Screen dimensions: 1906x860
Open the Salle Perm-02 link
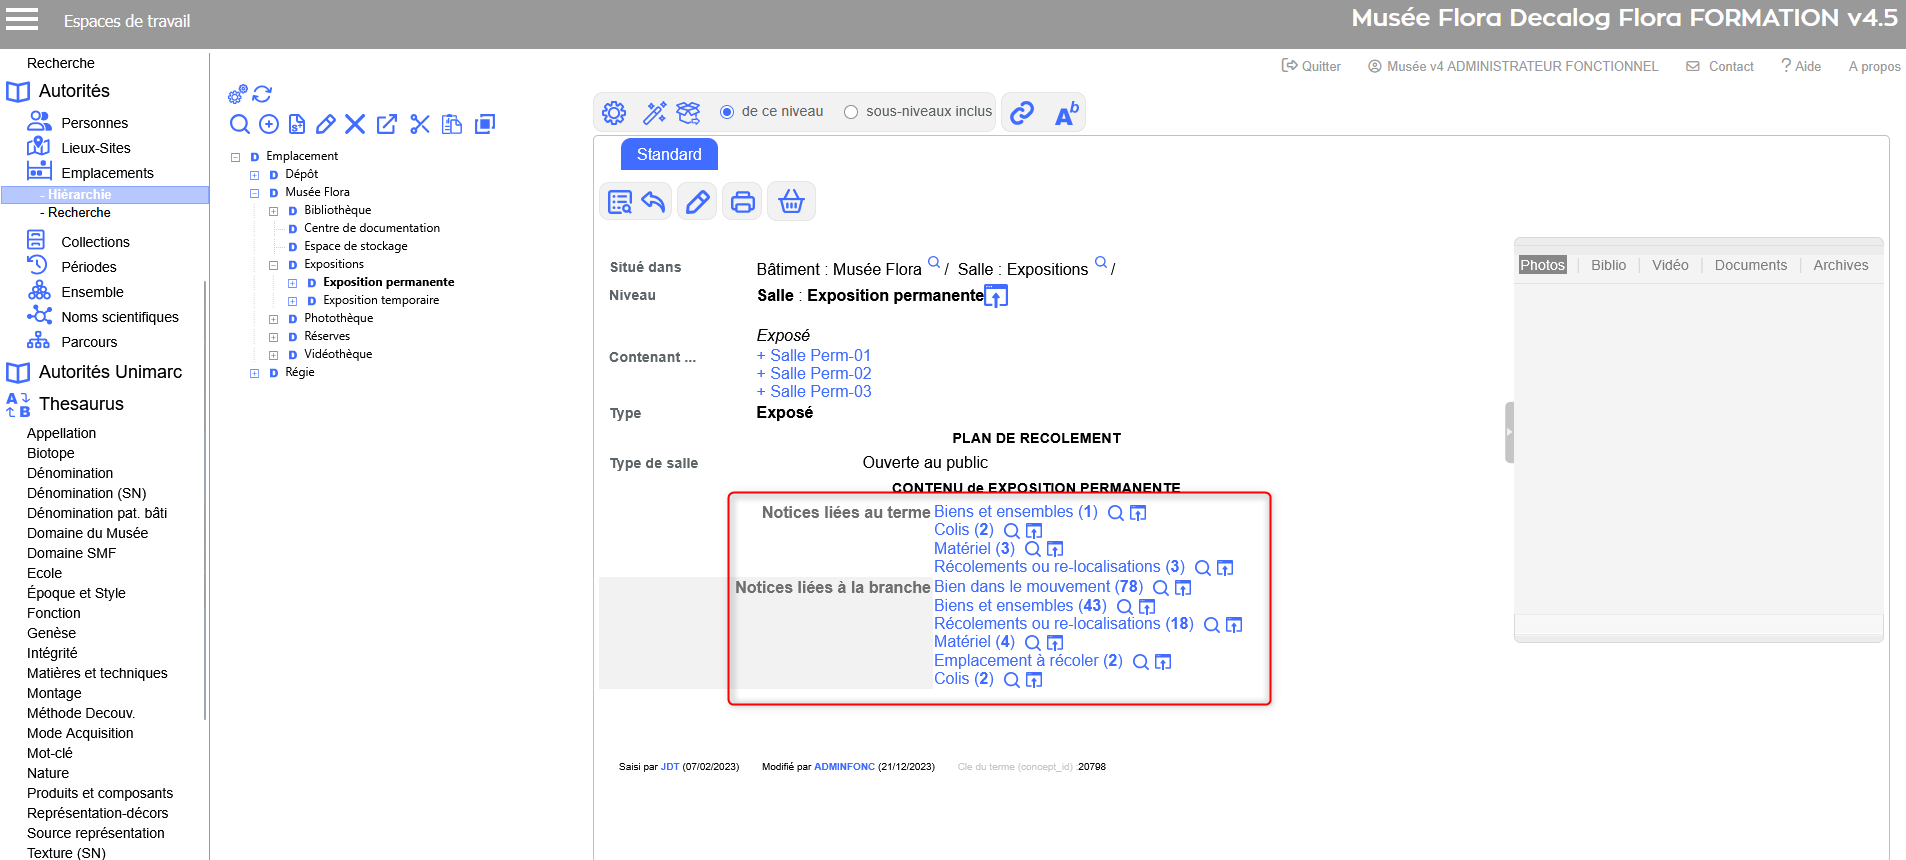(x=820, y=373)
